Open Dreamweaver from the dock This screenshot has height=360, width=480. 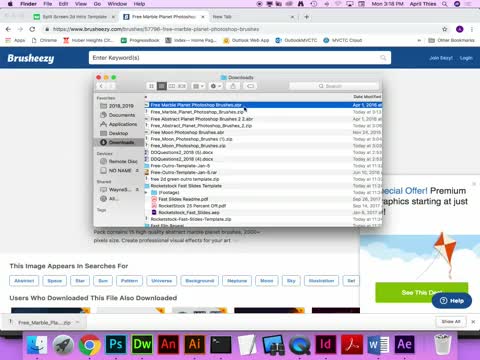coord(142,344)
